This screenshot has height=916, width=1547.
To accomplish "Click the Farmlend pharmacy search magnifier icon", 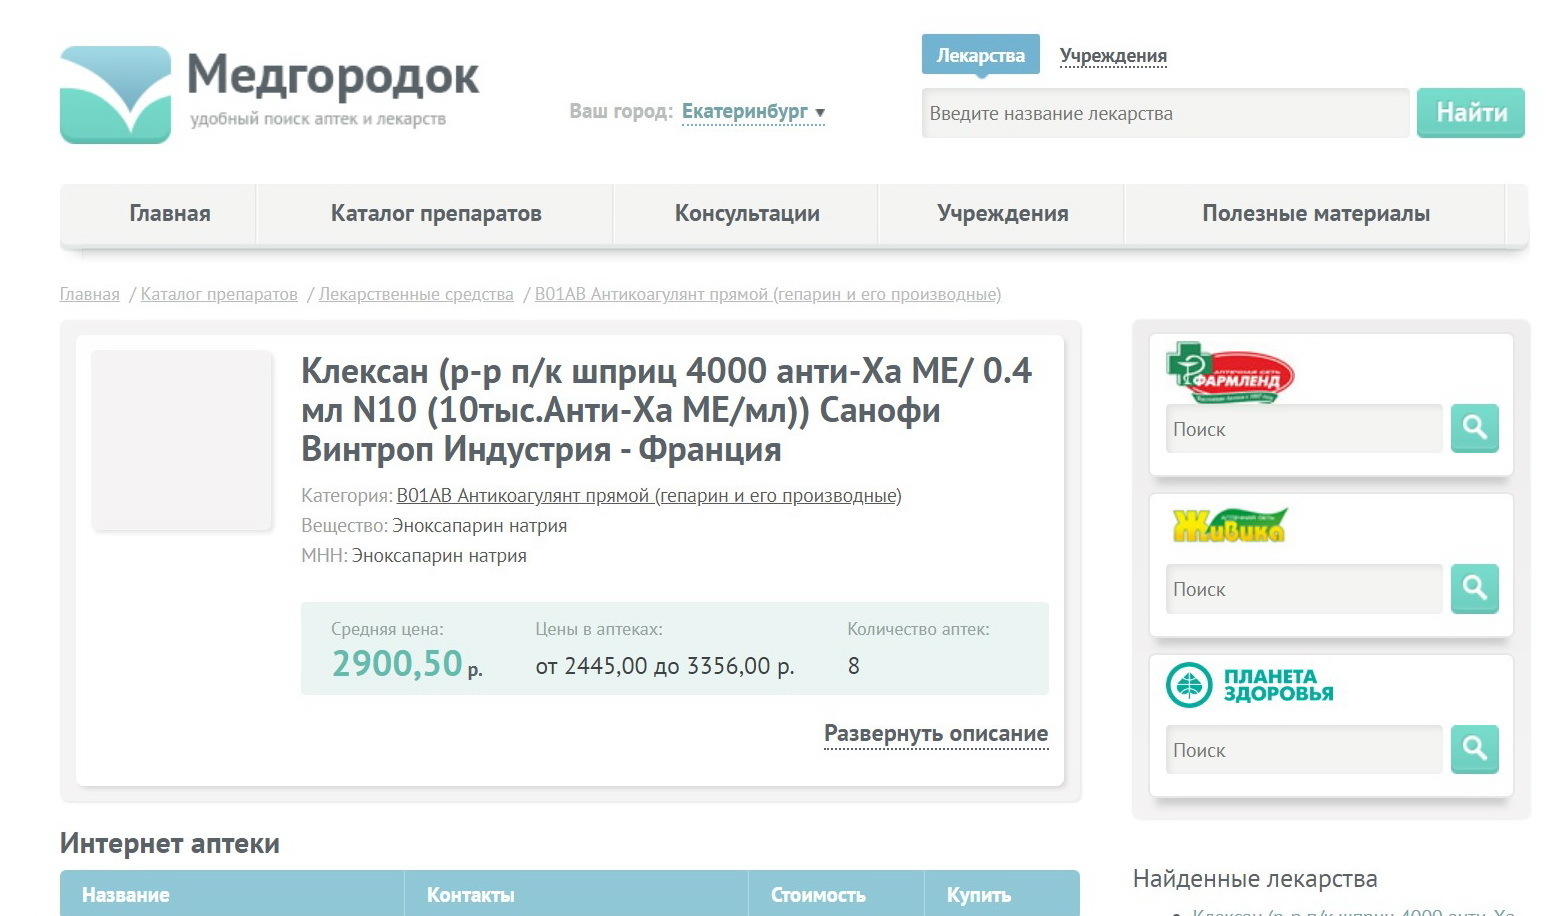I will [1474, 429].
